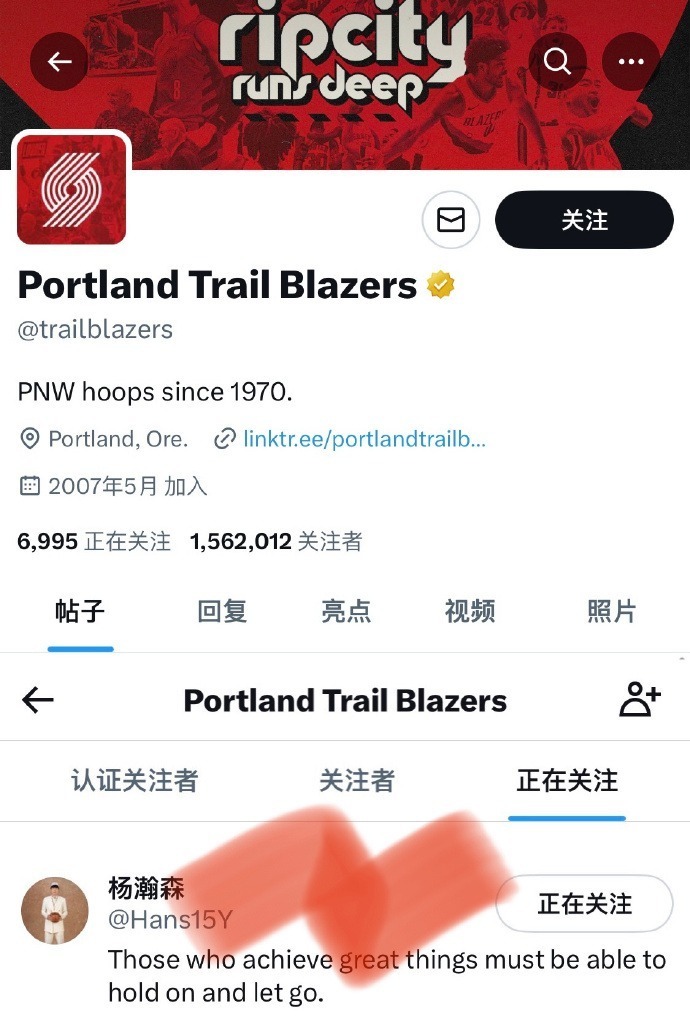
Task: Open the 视频 tab
Action: tap(470, 611)
